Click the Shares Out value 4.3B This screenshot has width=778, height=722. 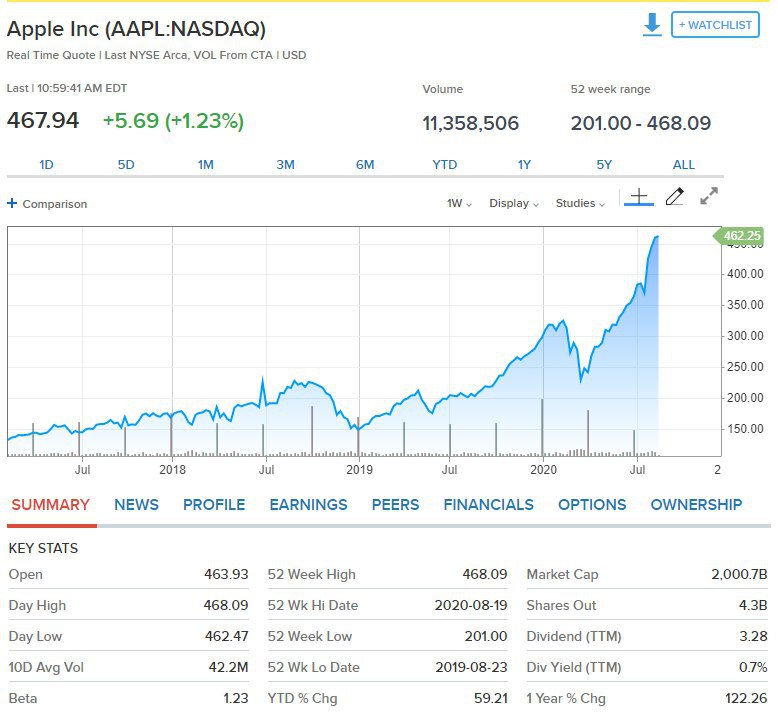(x=753, y=605)
